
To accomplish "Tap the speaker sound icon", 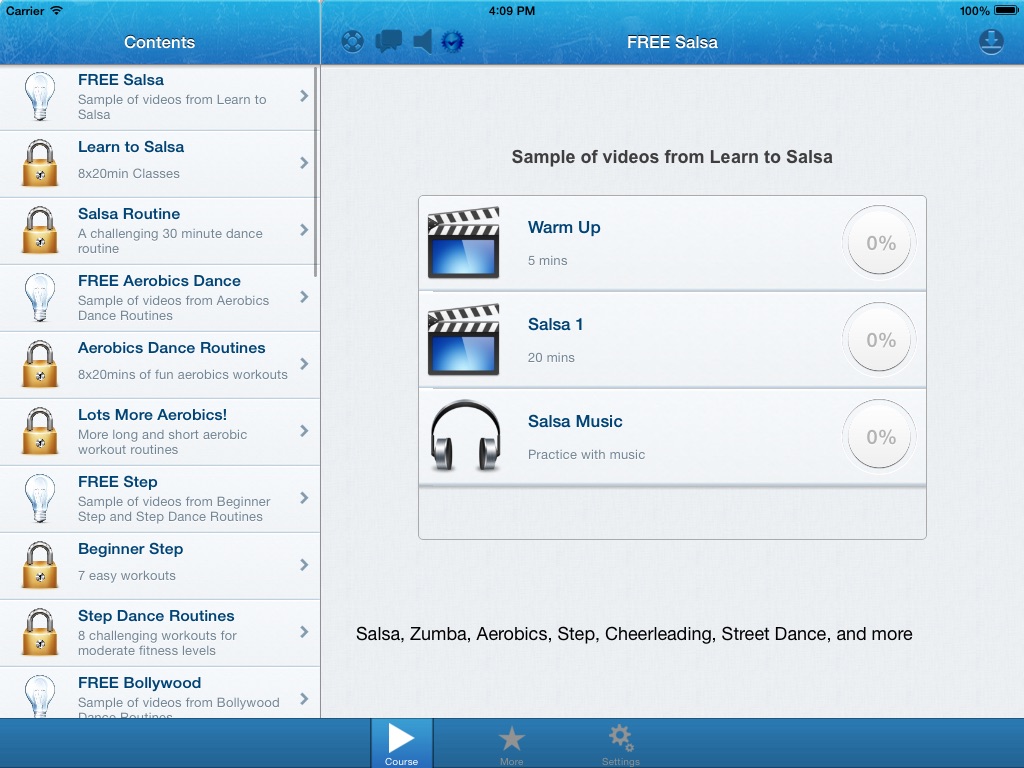I will coord(422,42).
